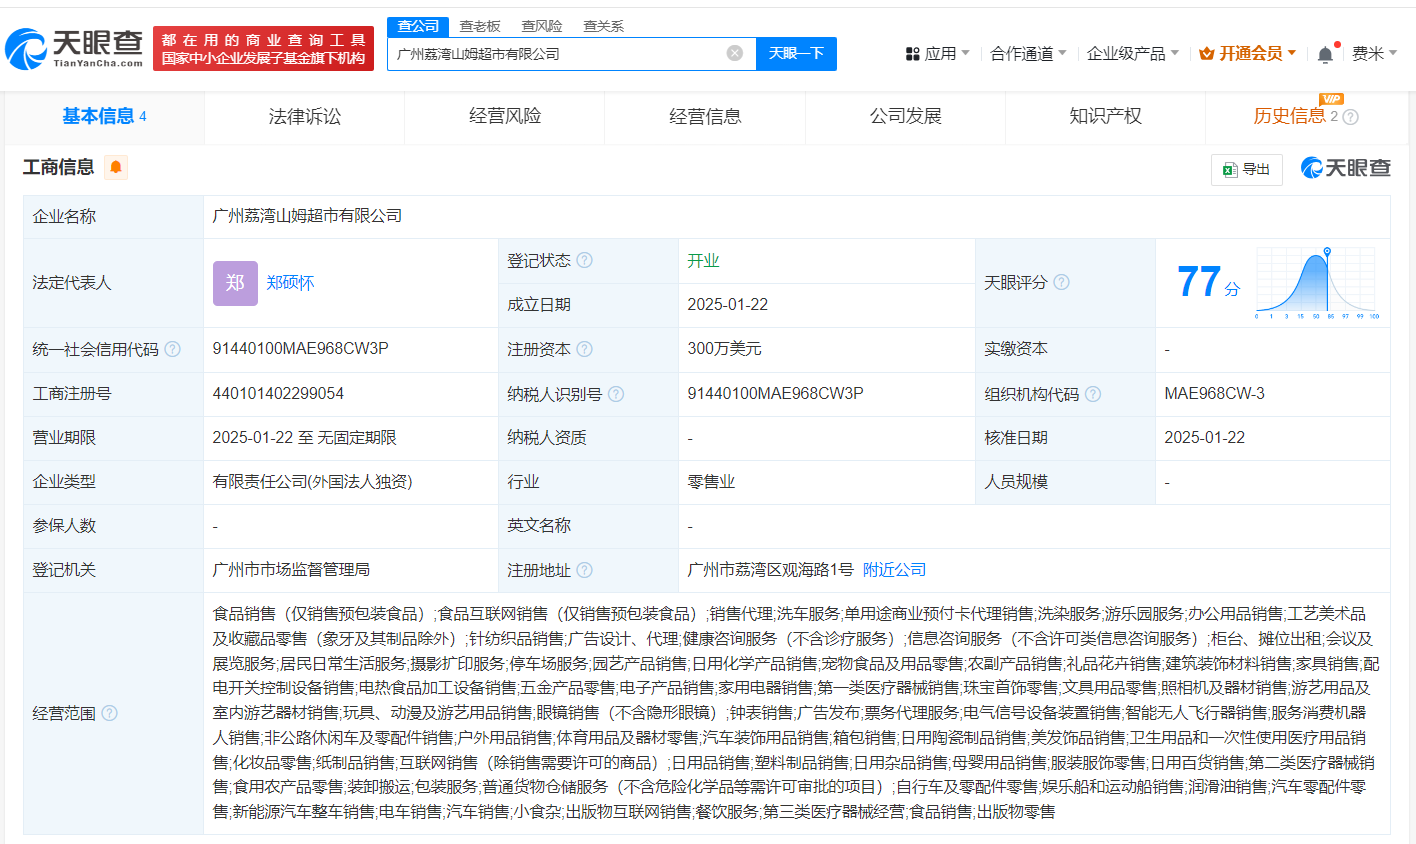Image resolution: width=1416 pixels, height=844 pixels.
Task: Click help icon beside 历史信息 tab
Action: coord(1350,117)
